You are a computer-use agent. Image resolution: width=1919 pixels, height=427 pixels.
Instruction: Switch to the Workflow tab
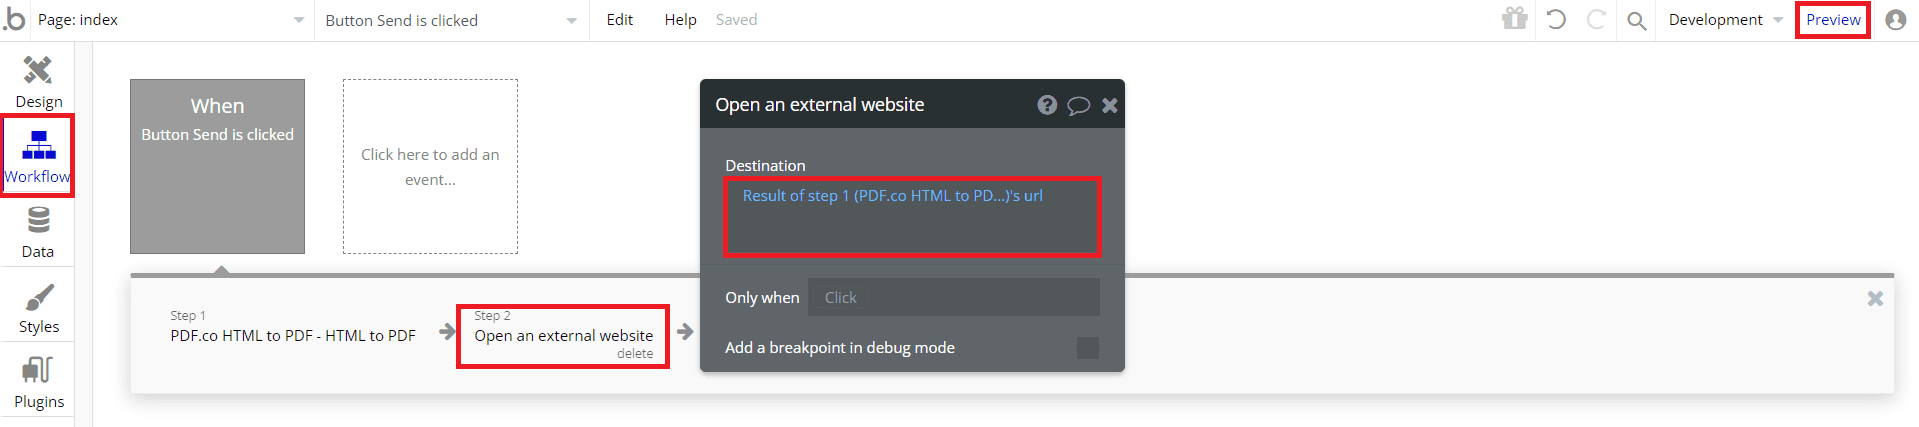[x=38, y=157]
